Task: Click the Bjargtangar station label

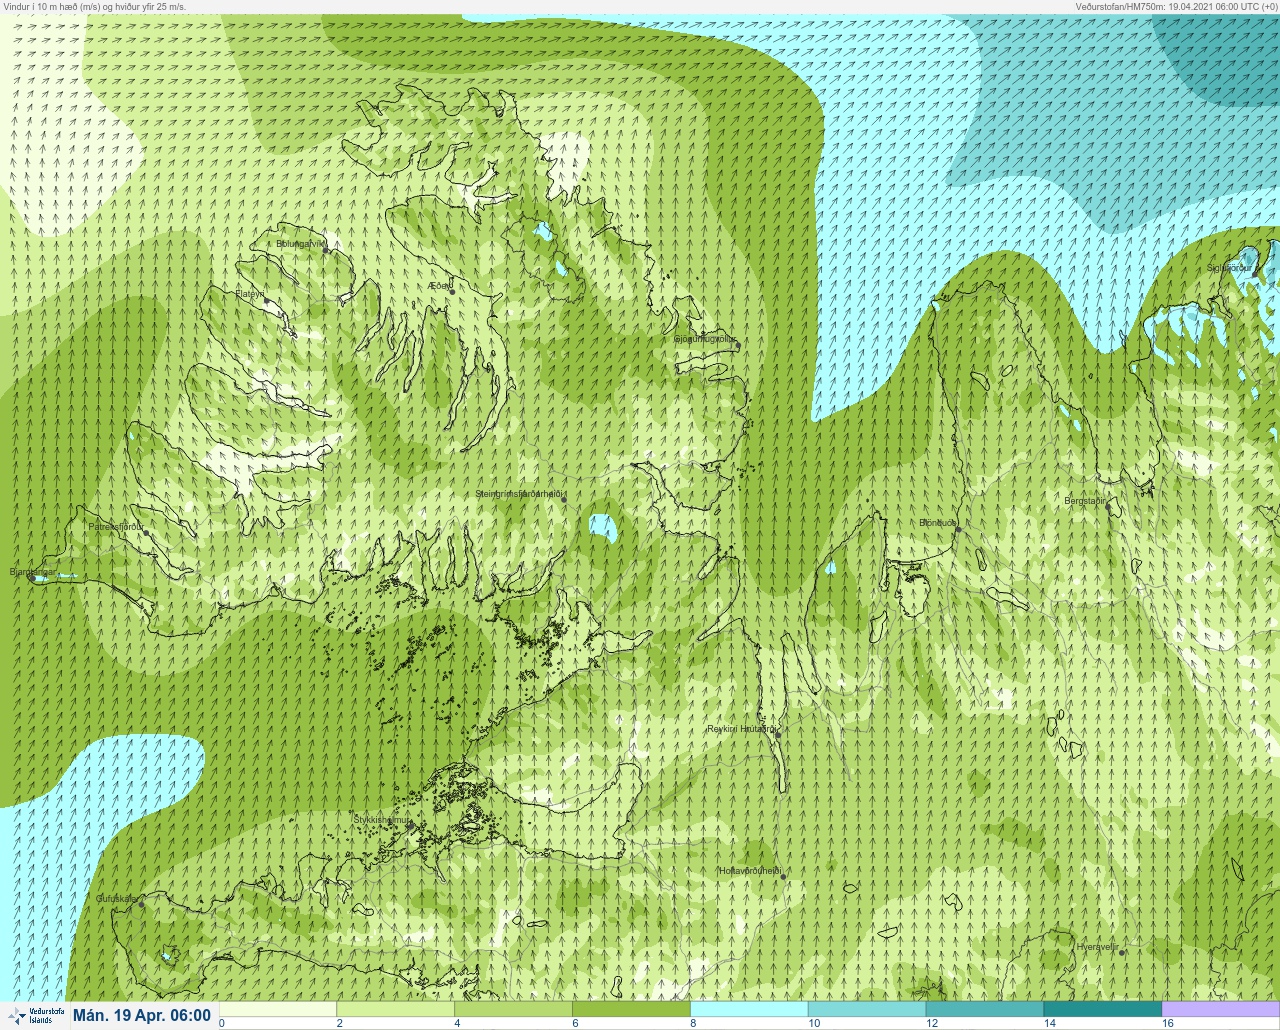Action: click(x=32, y=573)
